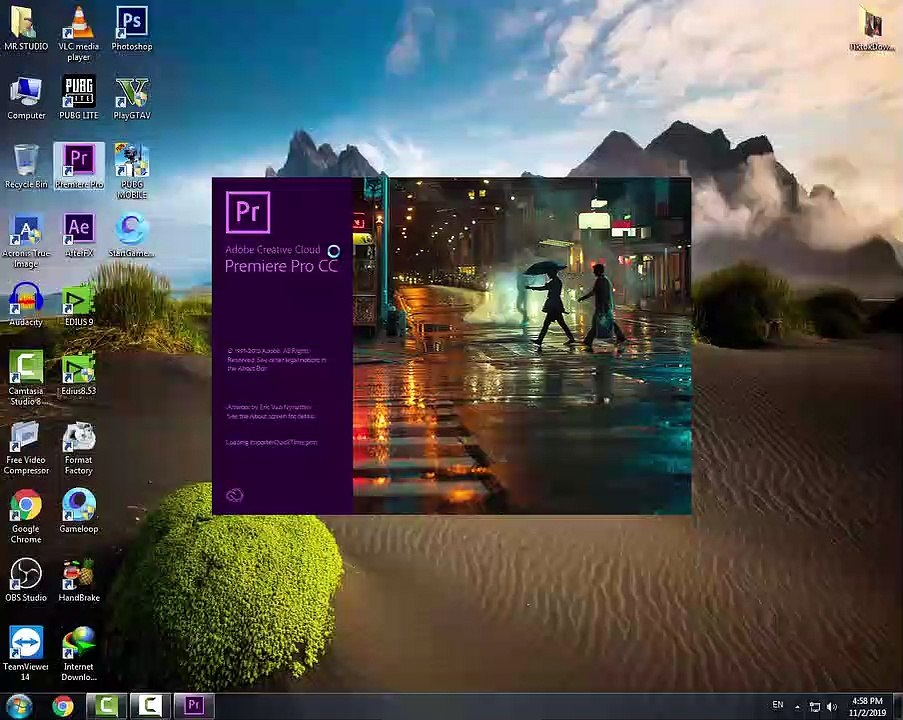
Task: Click the Adobe Creative Cloud text
Action: point(272,249)
